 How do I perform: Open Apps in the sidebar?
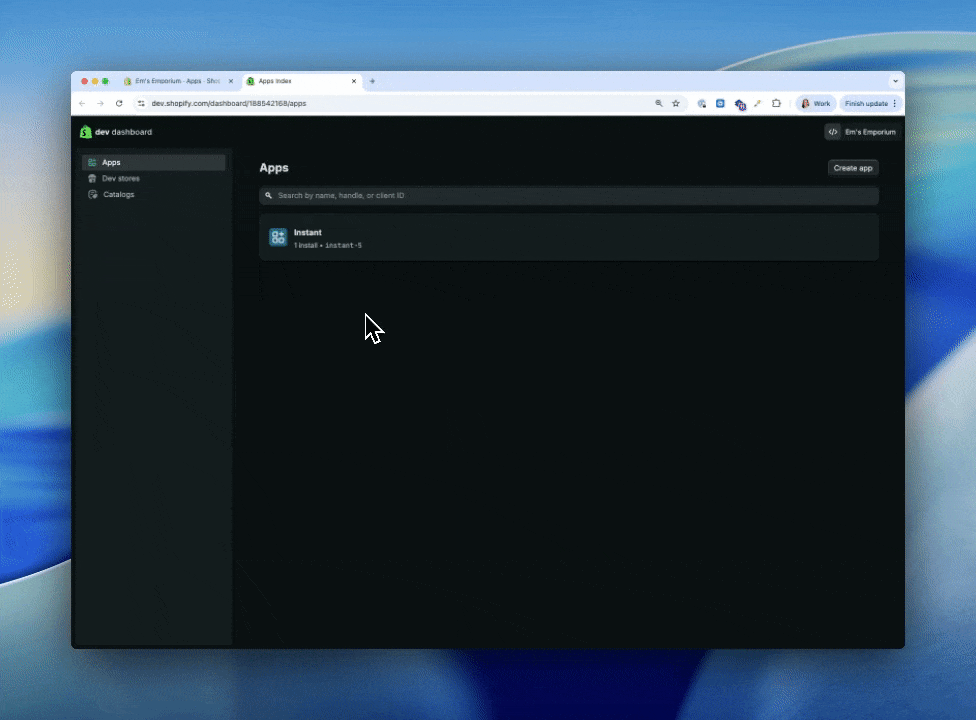click(111, 162)
